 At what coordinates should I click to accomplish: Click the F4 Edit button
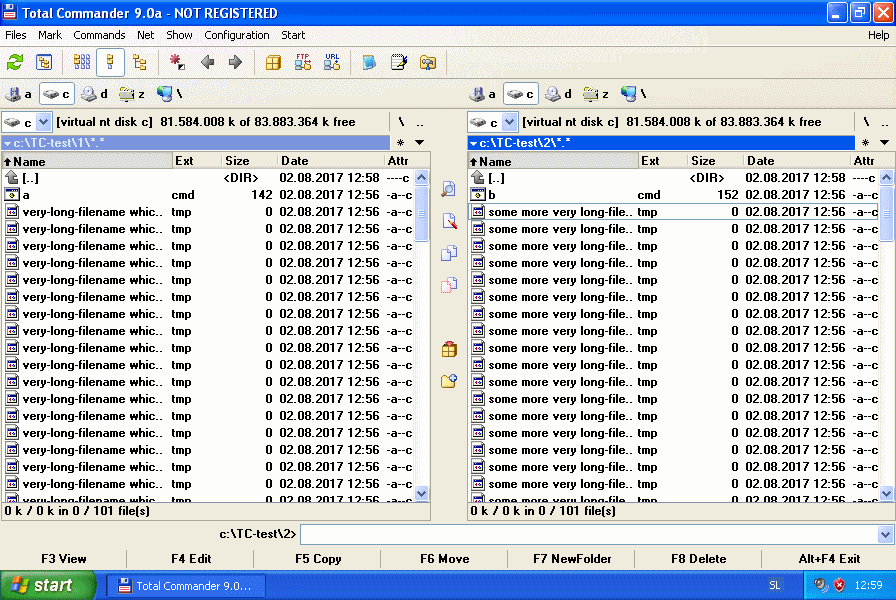190,559
